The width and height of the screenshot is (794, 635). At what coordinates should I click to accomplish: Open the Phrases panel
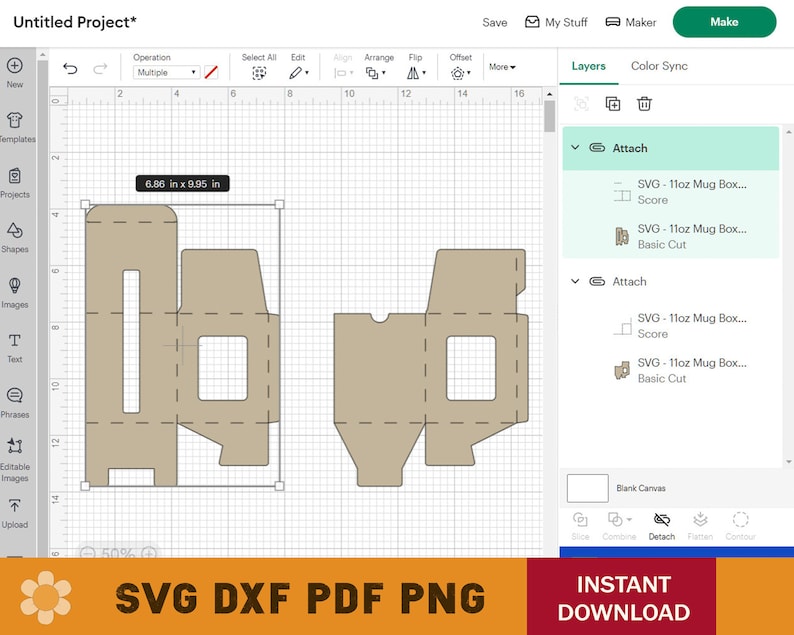tap(15, 403)
